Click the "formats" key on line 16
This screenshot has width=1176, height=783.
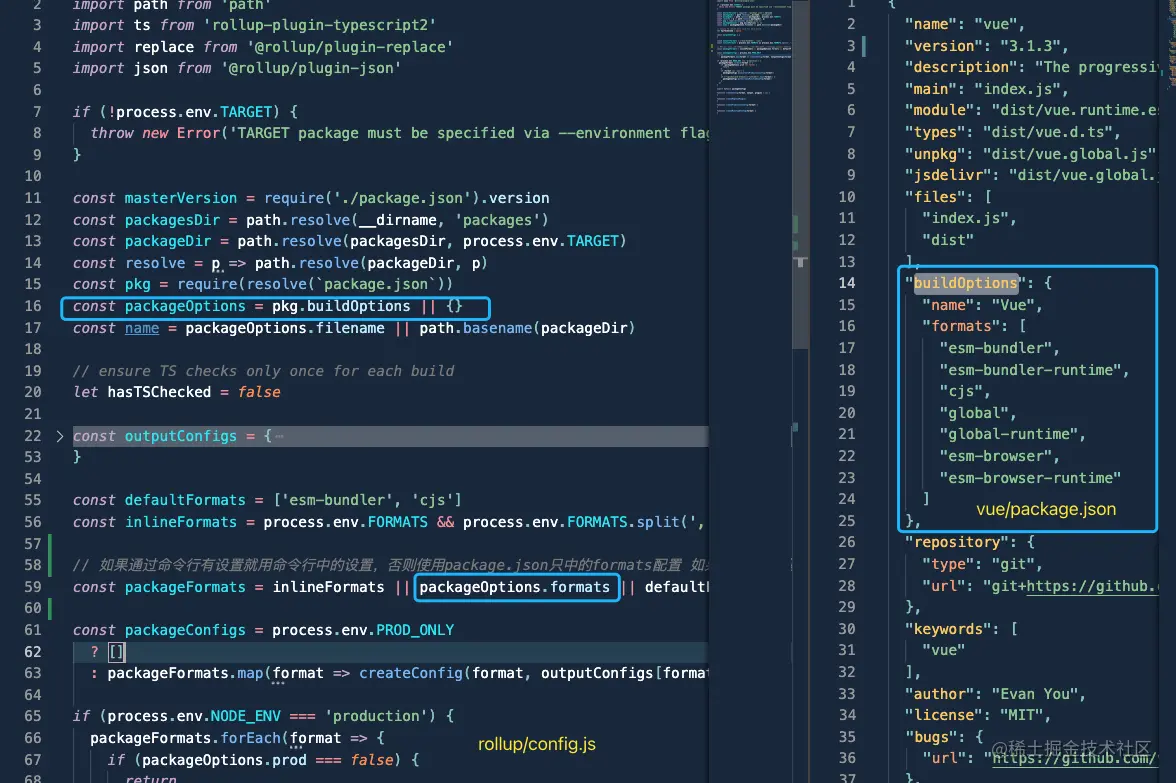point(964,326)
